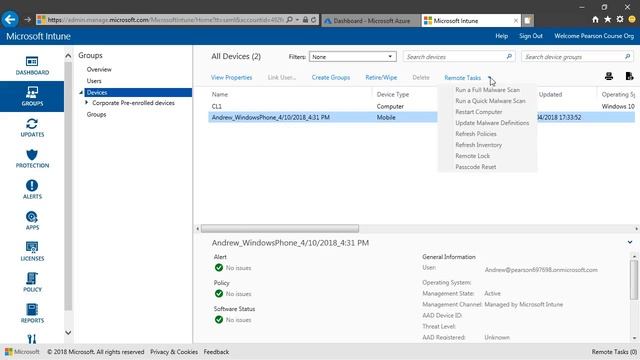Open the Updates section
This screenshot has width=640, height=360.
point(32,127)
